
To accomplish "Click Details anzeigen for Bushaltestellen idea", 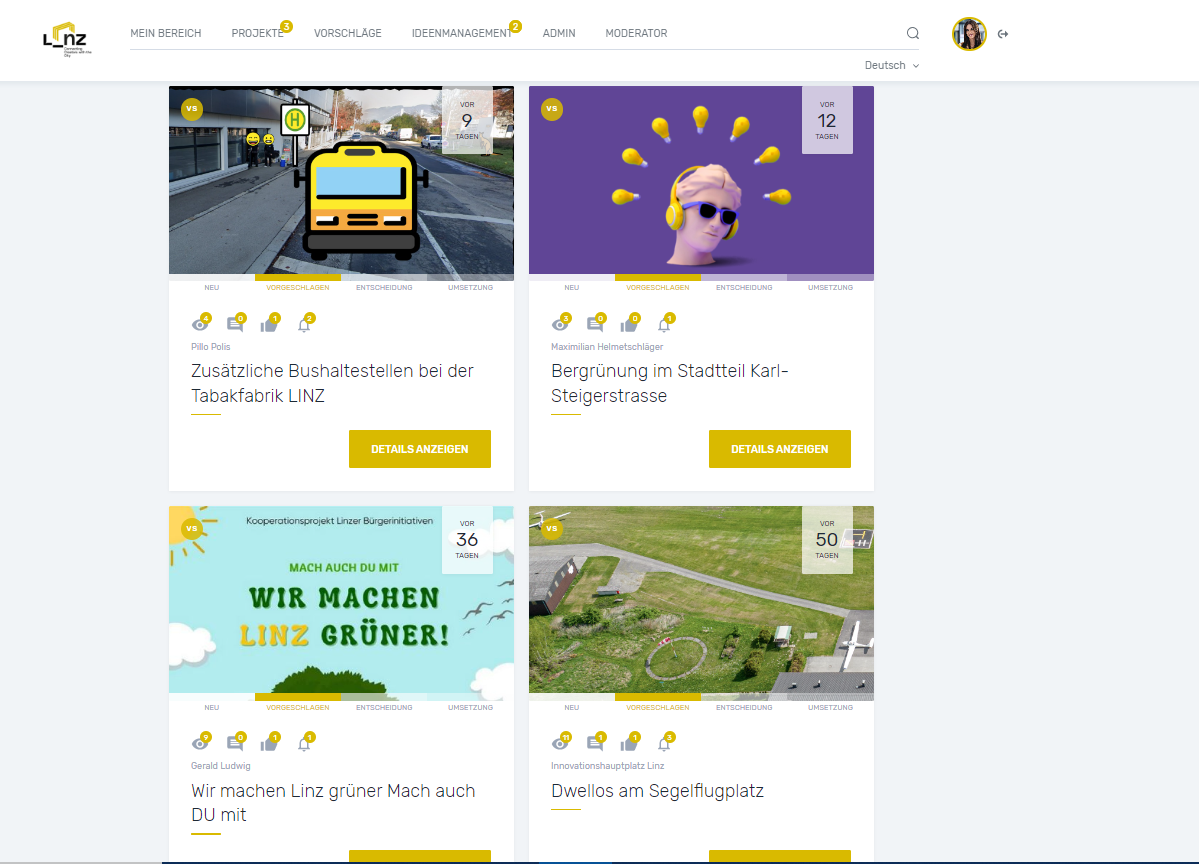I will [x=420, y=449].
